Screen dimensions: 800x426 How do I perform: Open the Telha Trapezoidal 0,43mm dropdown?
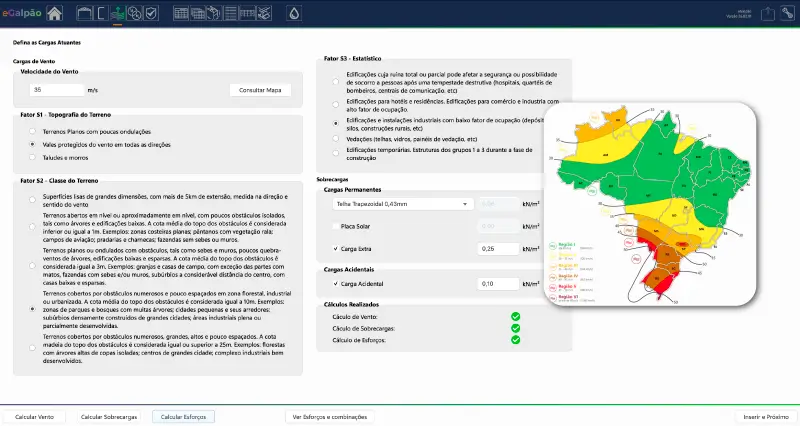tap(403, 204)
